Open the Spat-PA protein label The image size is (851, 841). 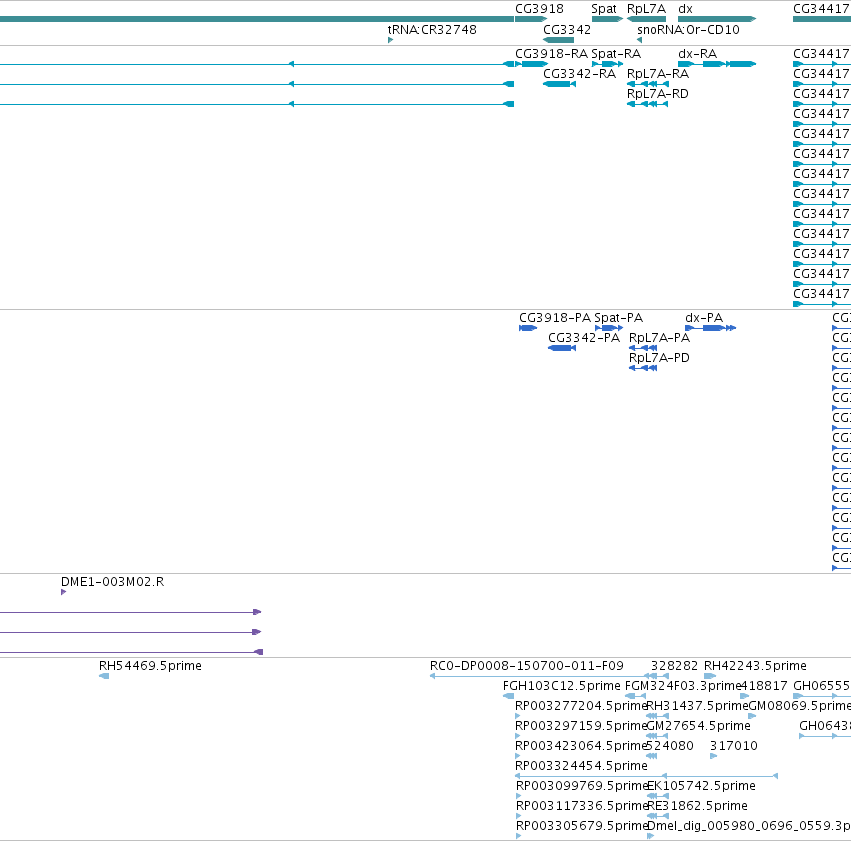point(618,317)
